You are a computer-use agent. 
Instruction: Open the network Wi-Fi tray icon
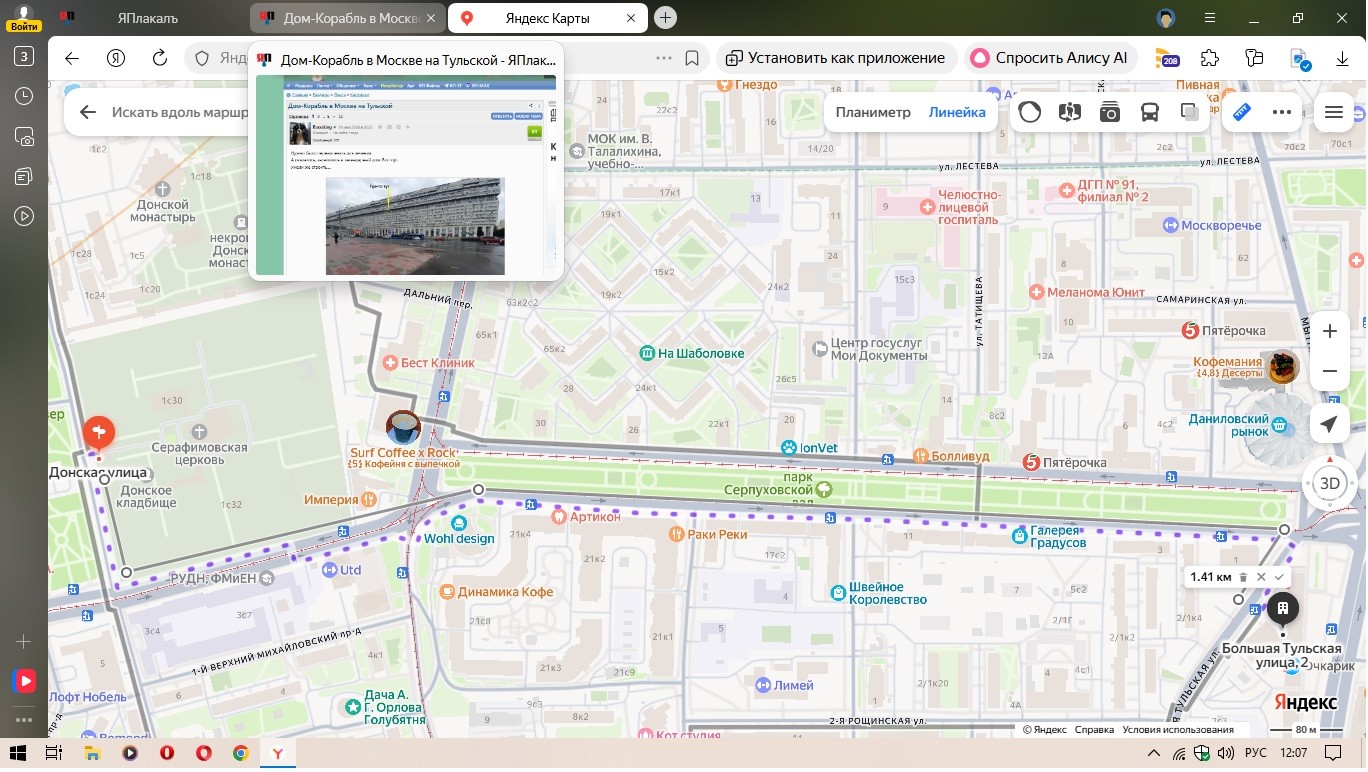pos(1179,752)
